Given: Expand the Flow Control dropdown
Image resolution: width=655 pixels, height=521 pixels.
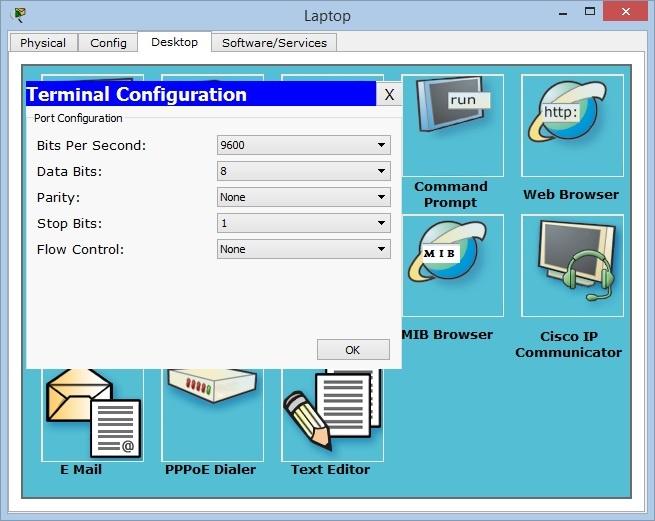Looking at the screenshot, I should (x=304, y=249).
